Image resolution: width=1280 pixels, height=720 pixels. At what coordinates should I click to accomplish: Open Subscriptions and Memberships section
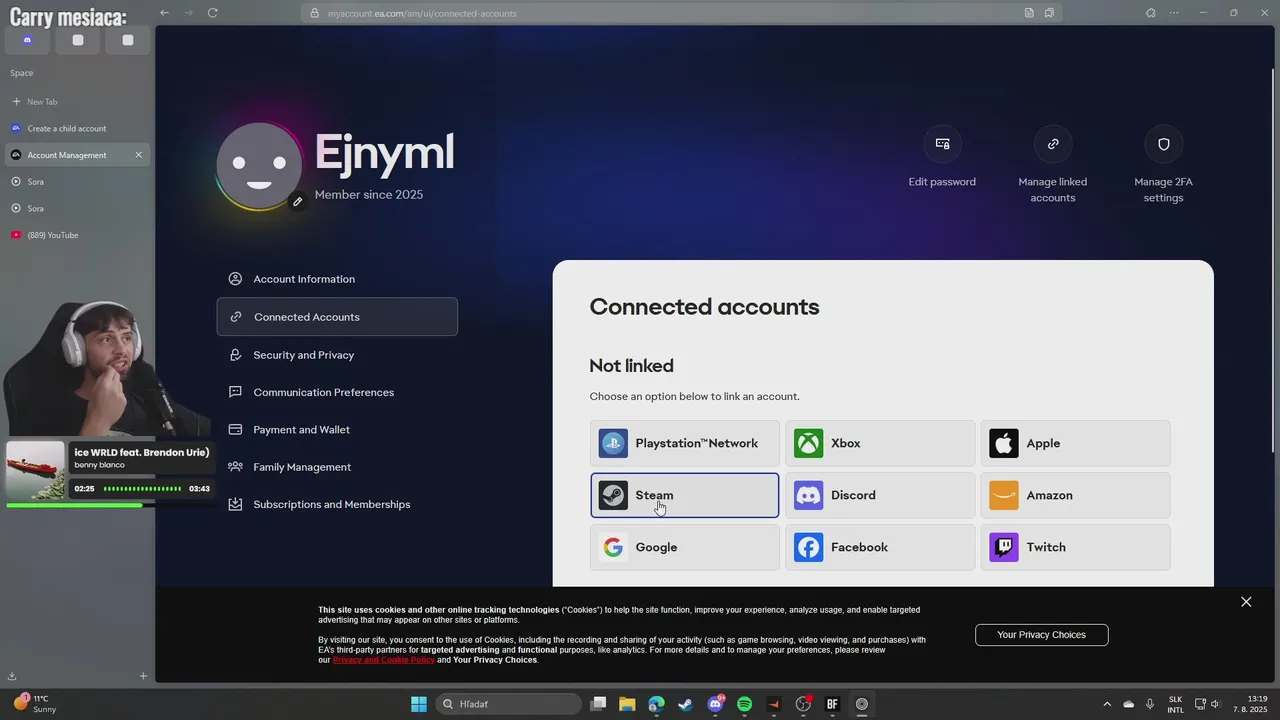(337, 505)
